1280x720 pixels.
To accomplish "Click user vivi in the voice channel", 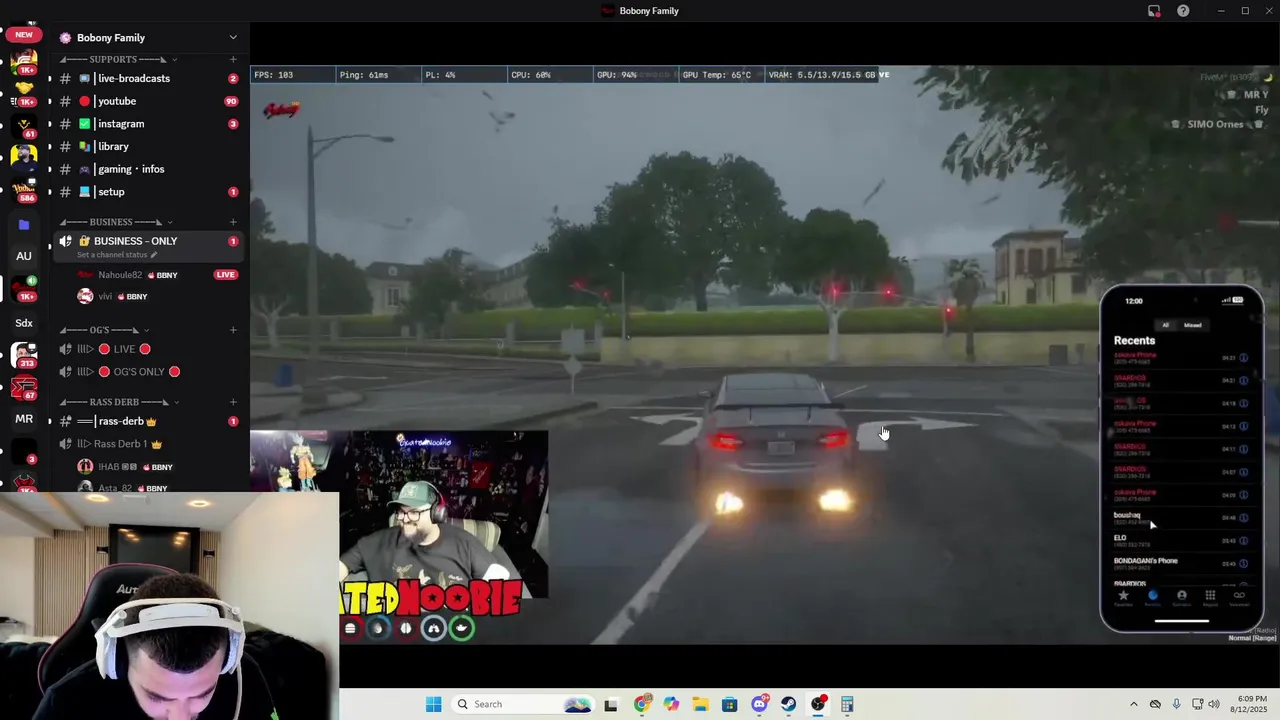I will (112, 296).
